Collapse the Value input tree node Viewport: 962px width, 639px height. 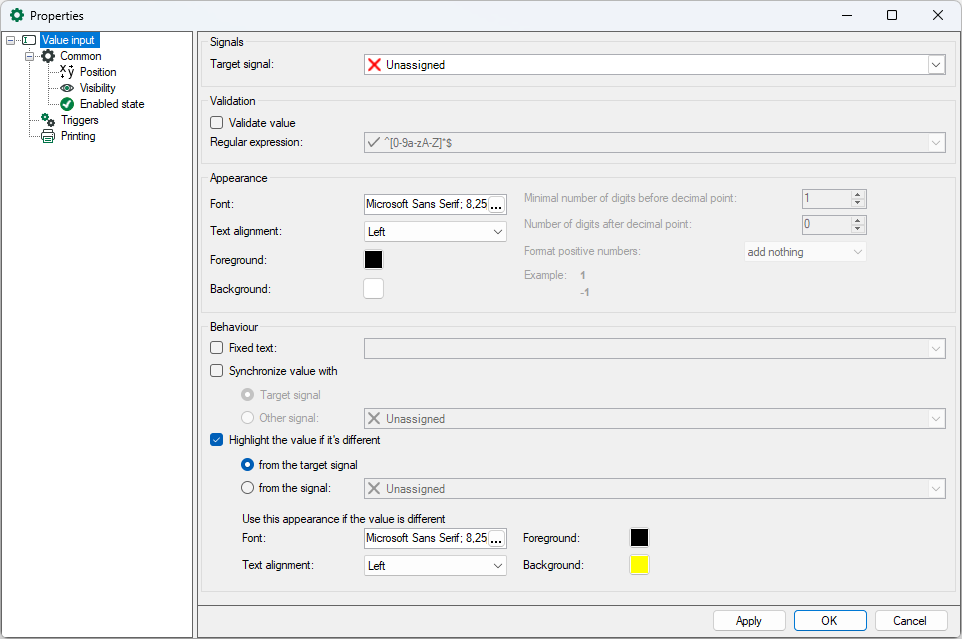pyautogui.click(x=10, y=40)
